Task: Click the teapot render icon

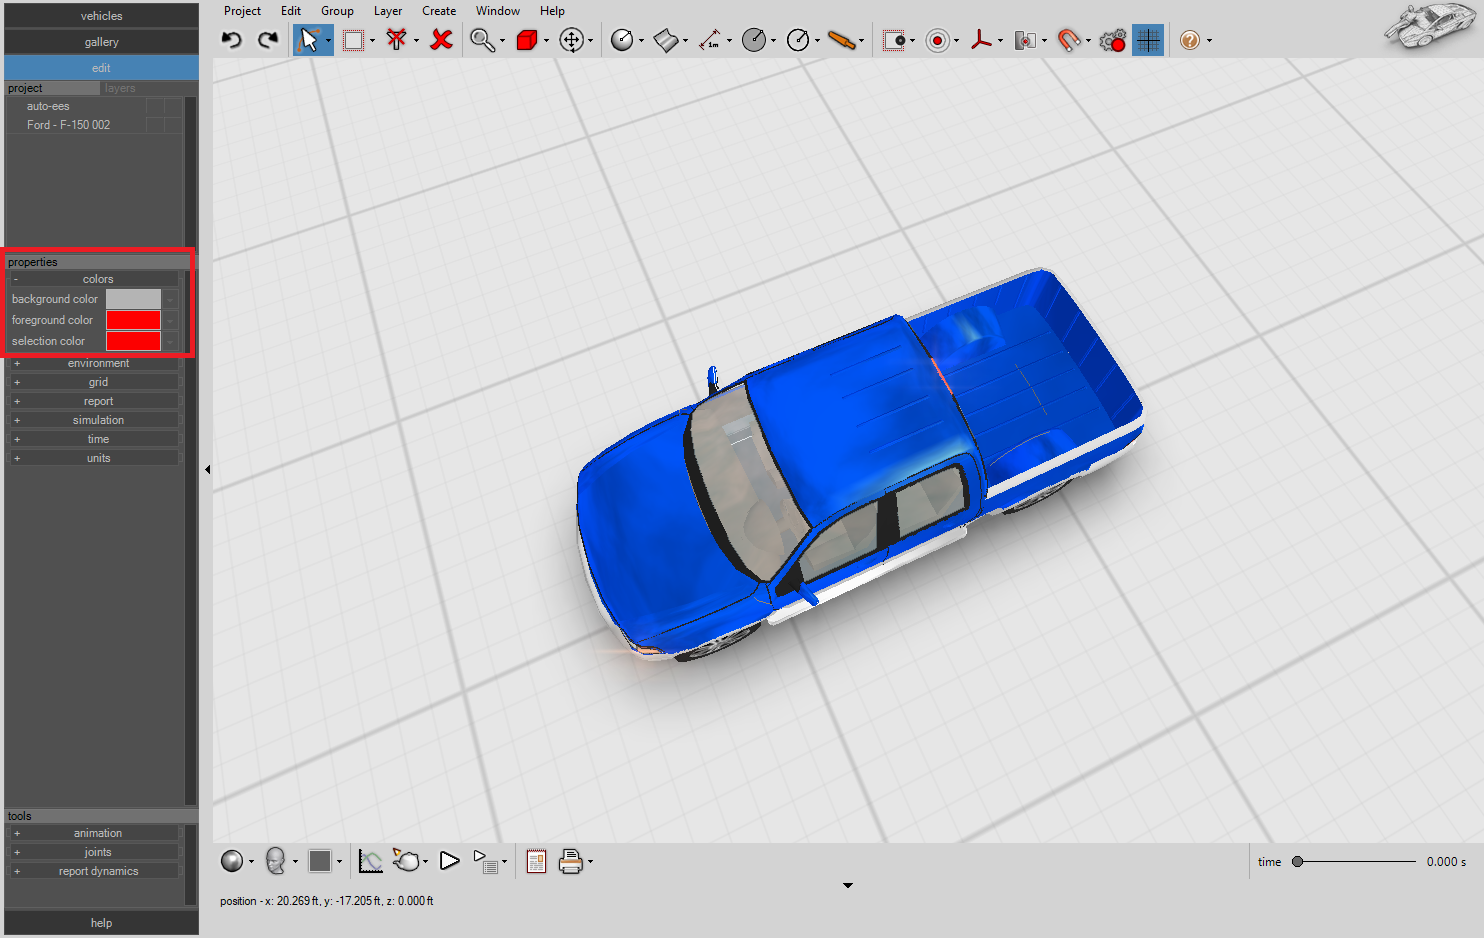Action: coord(407,860)
